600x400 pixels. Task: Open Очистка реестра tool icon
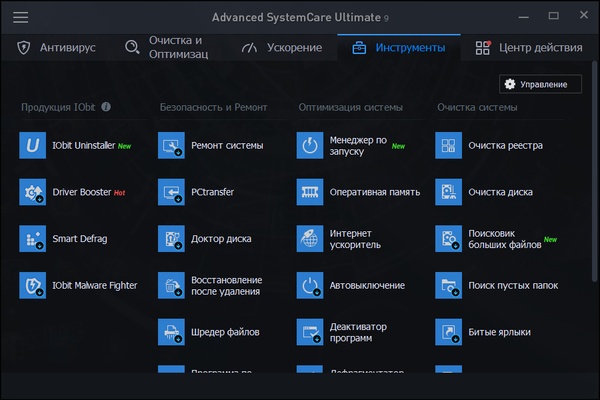(x=449, y=145)
